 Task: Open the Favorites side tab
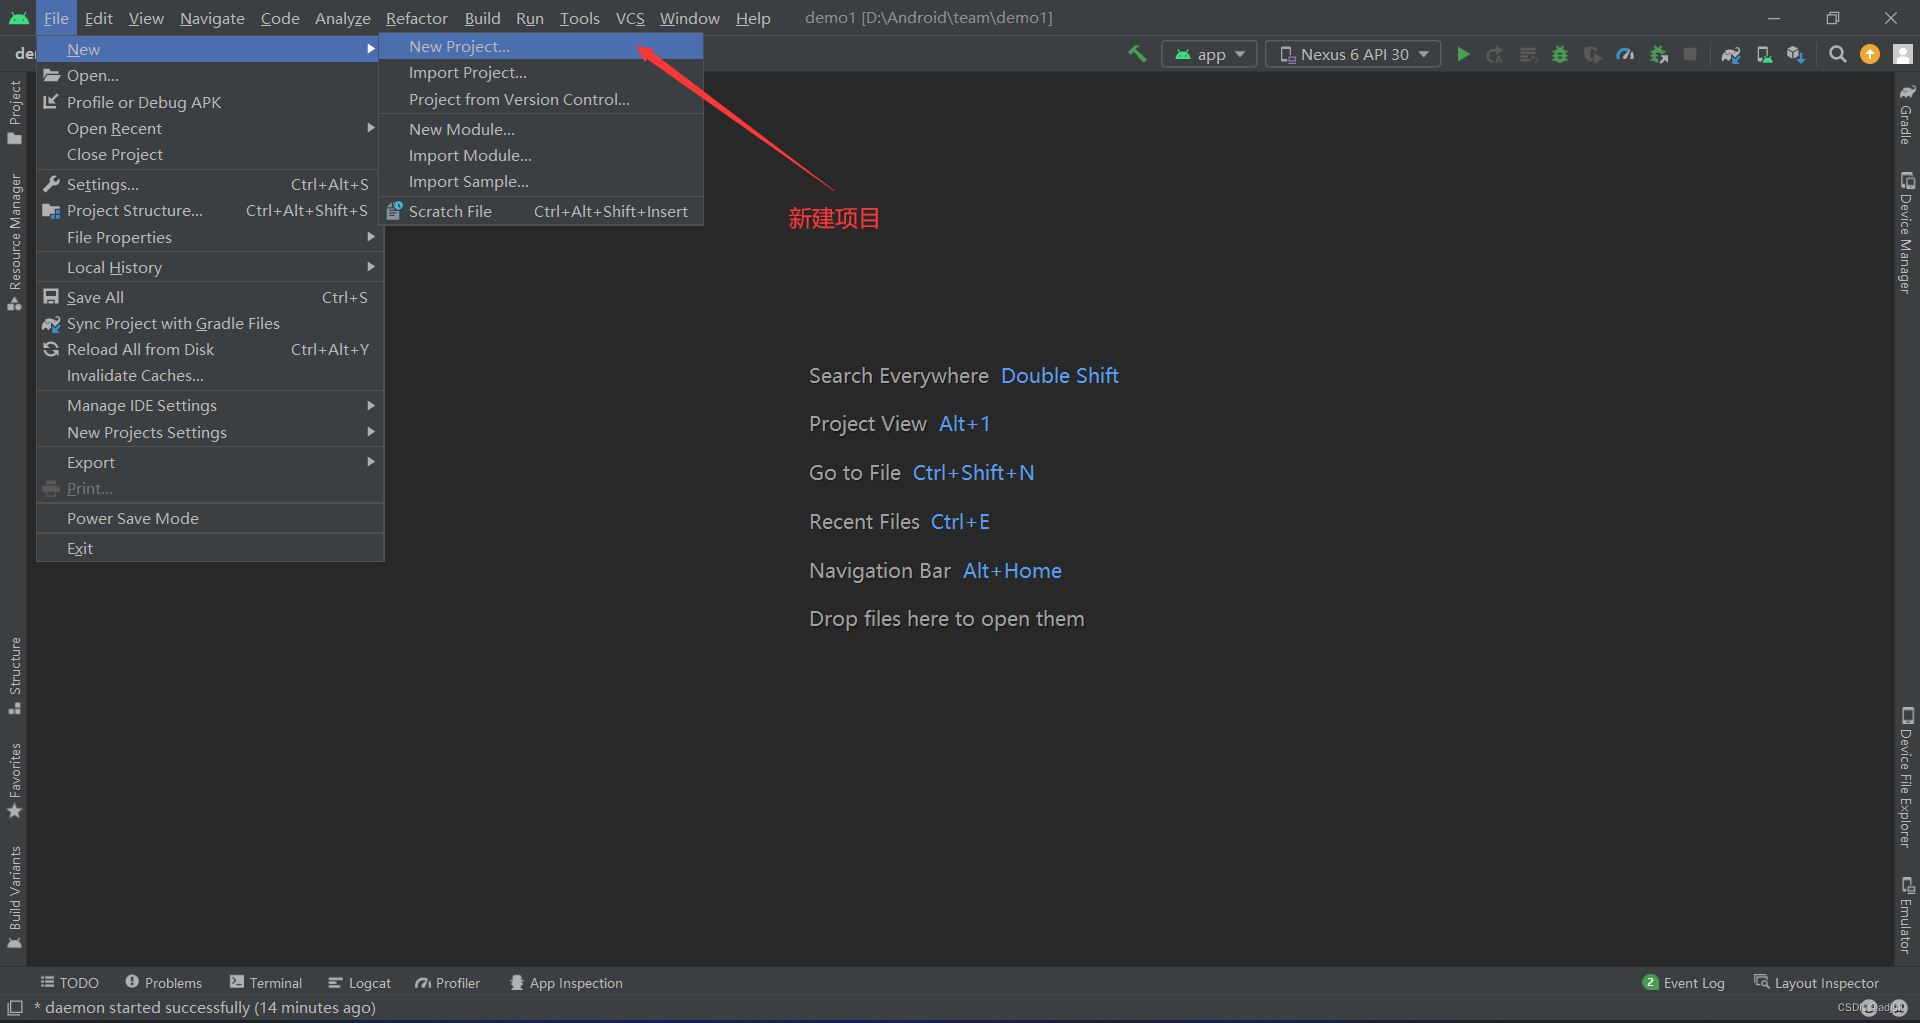coord(14,780)
